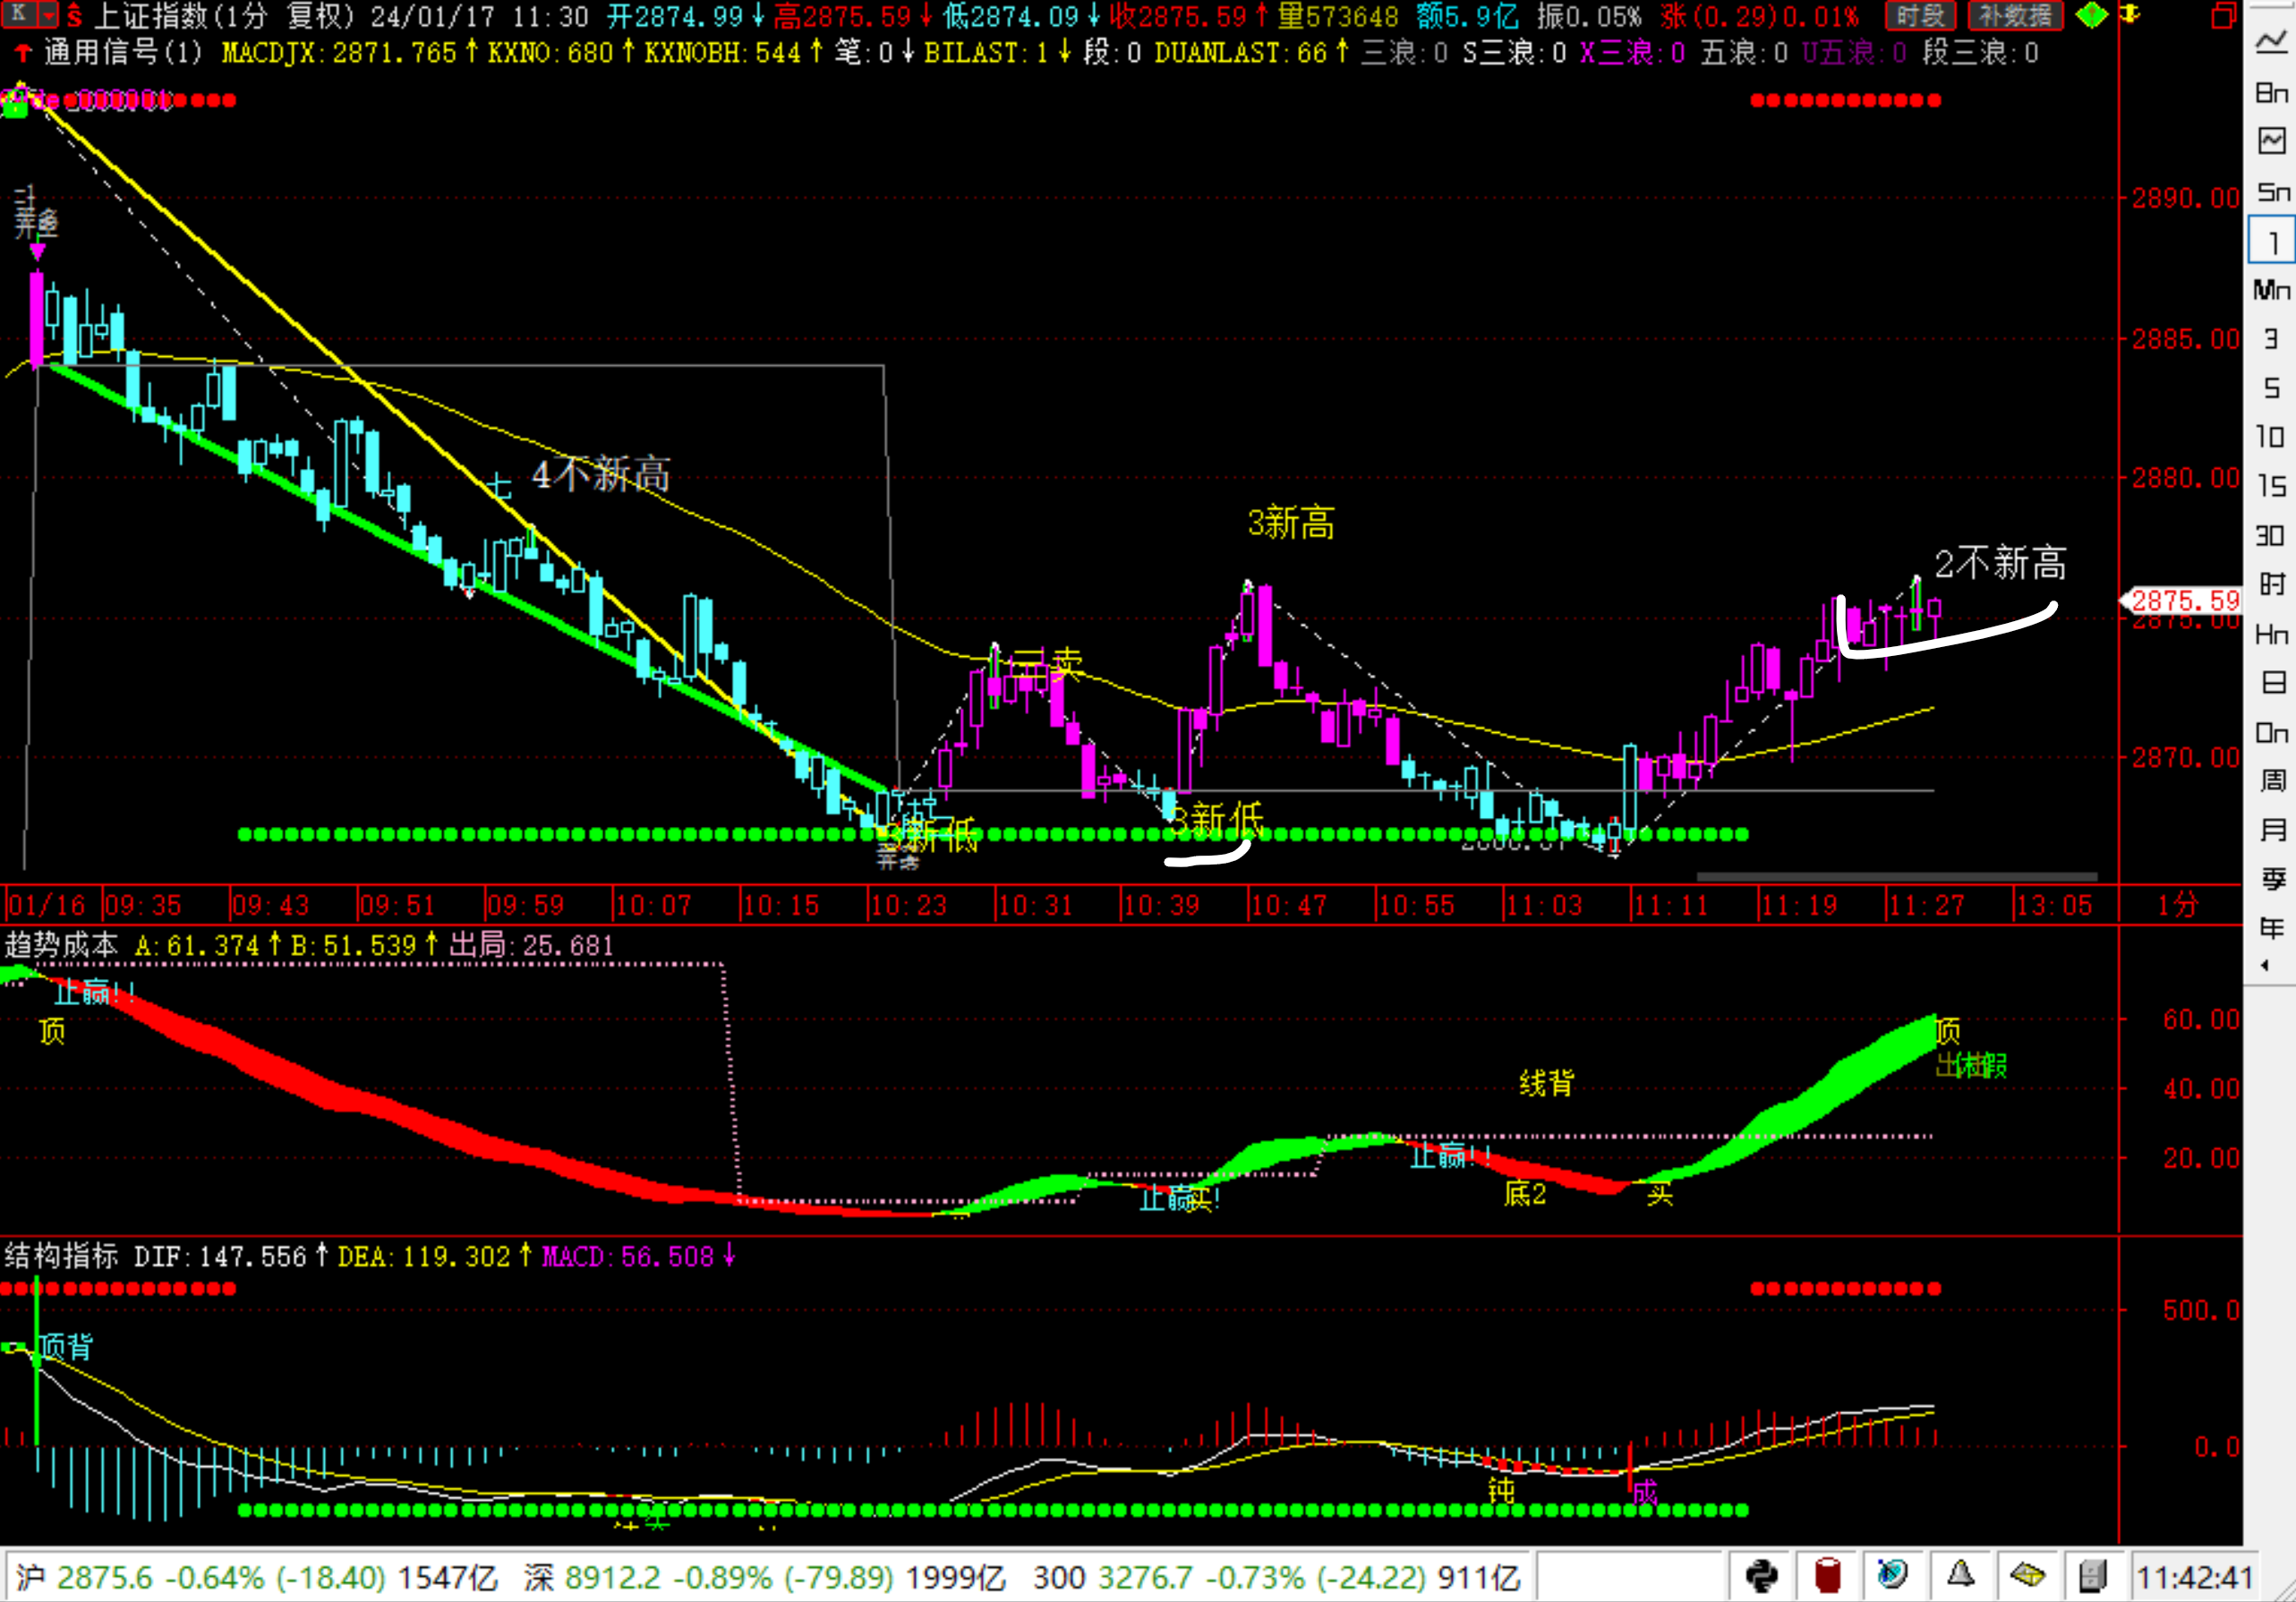Click the gray horizontal chart scrollbar above time axis
Screen dimensions: 2296x1602
coord(1896,877)
